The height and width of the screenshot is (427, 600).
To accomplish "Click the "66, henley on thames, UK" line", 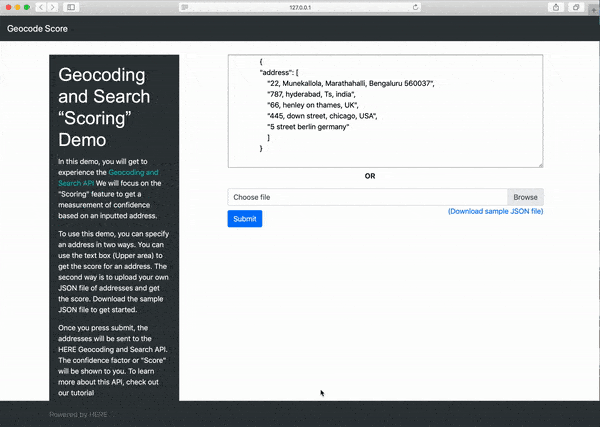I will coord(313,105).
